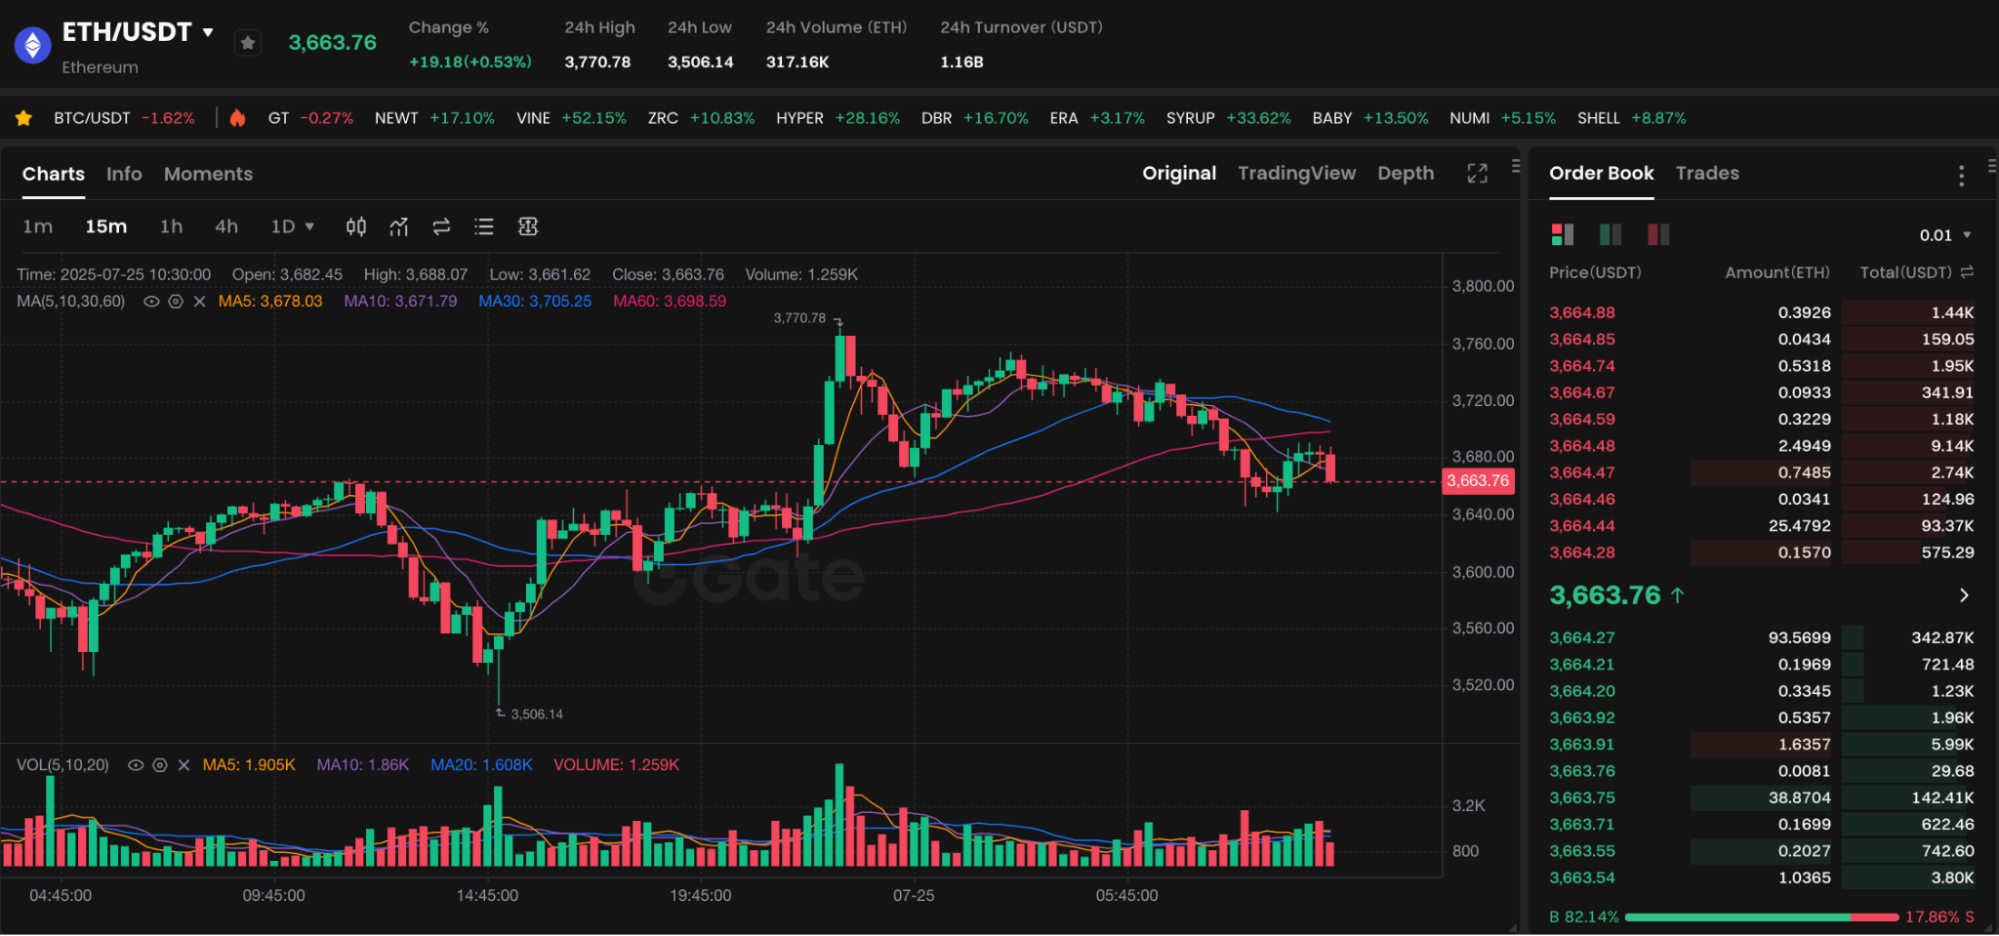Image resolution: width=1999 pixels, height=936 pixels.
Task: Select the 3,664.27 bid row
Action: (x=1761, y=637)
